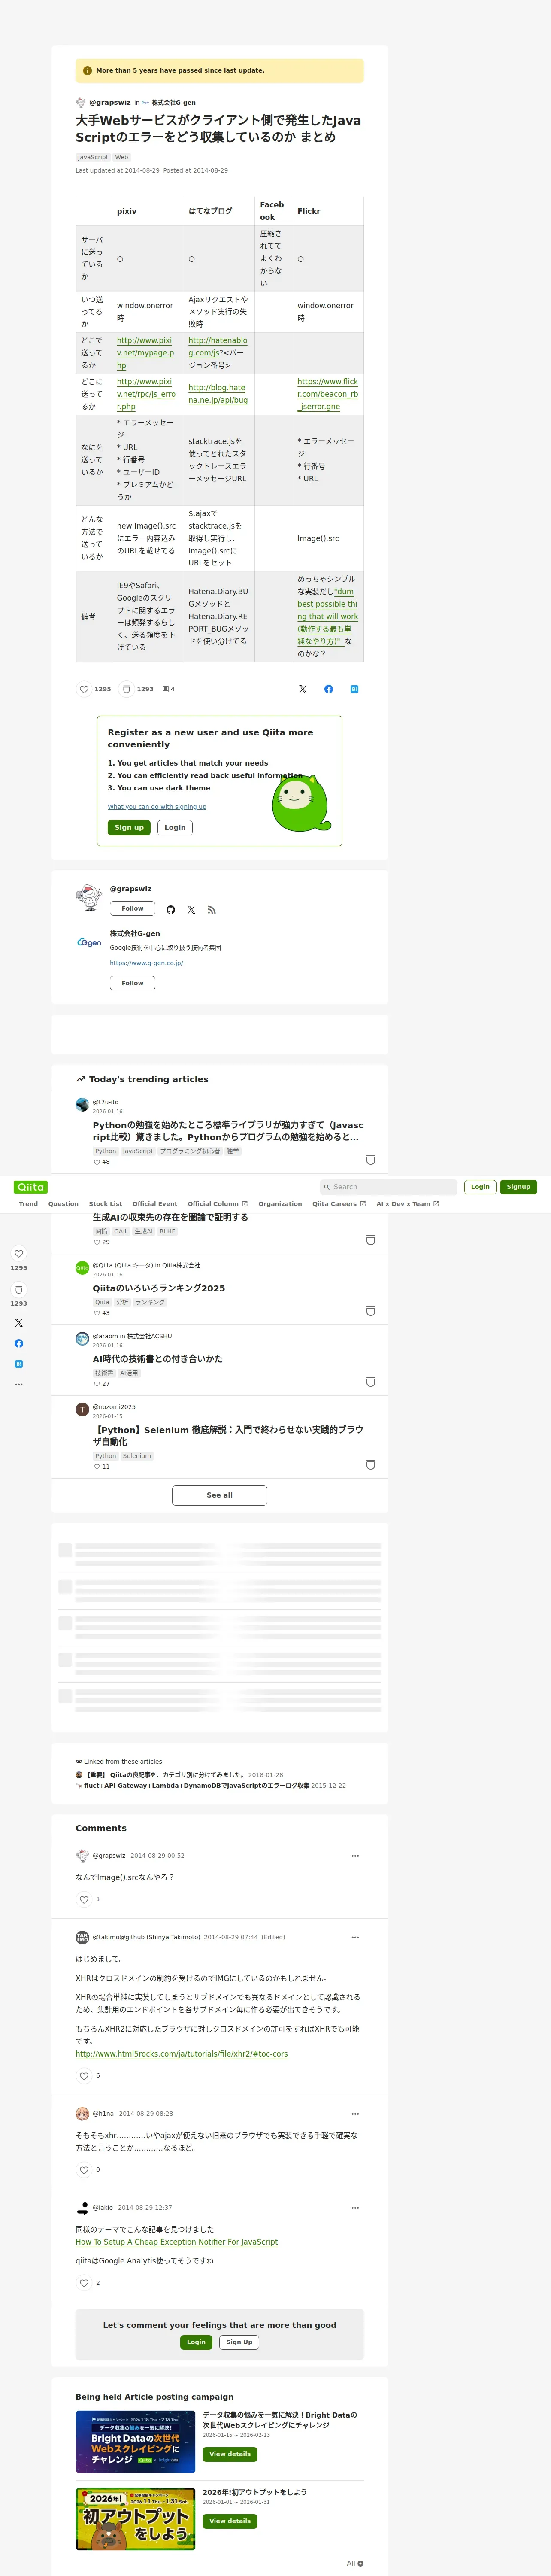Focus the header Search field
Image resolution: width=551 pixels, height=2576 pixels.
coord(388,1187)
